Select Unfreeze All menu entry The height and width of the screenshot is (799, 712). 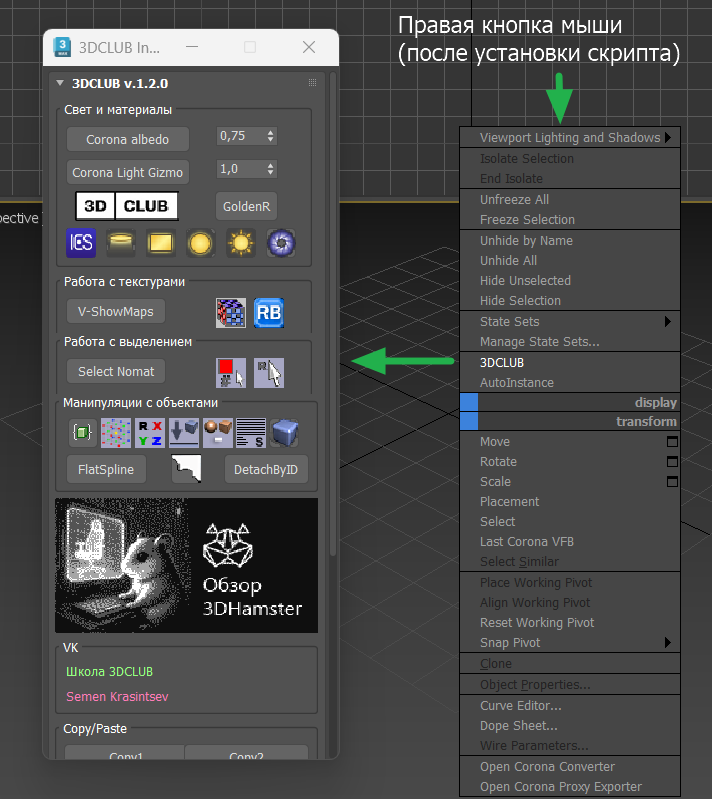pos(570,200)
